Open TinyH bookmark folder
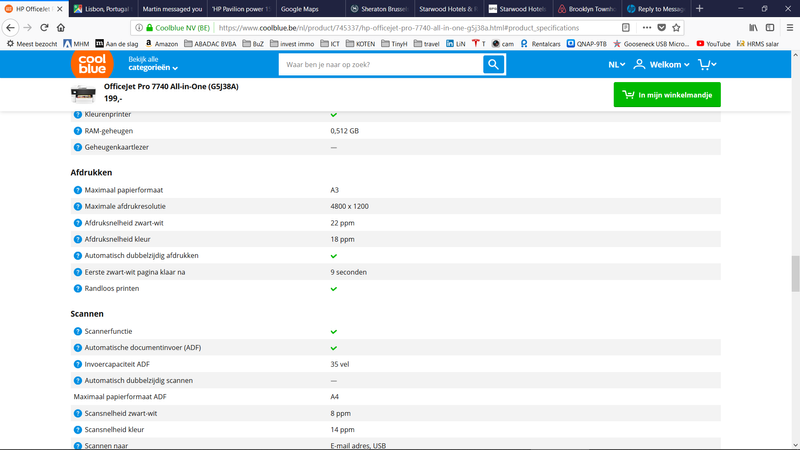The image size is (800, 450). (394, 44)
